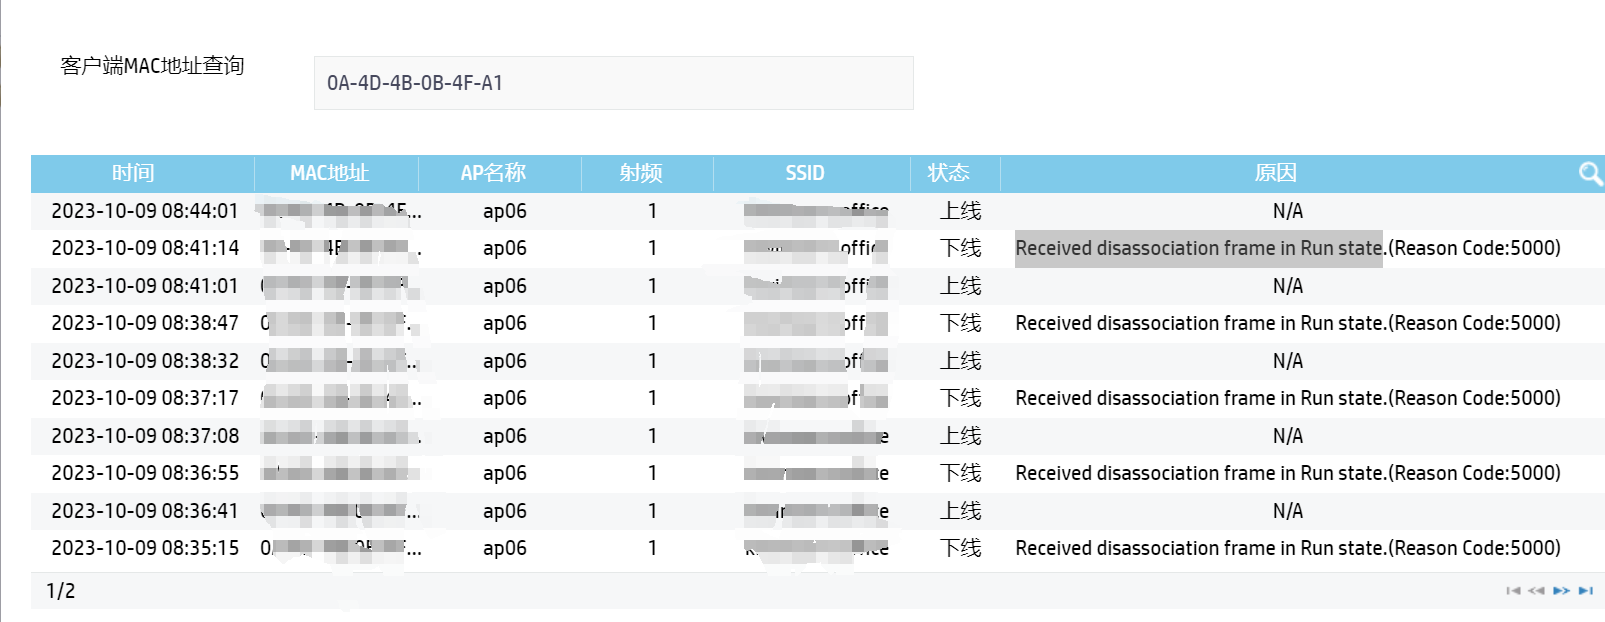1605x622 pixels.
Task: Select the 2023-10-09 08:38:47 log entry
Action: (145, 323)
